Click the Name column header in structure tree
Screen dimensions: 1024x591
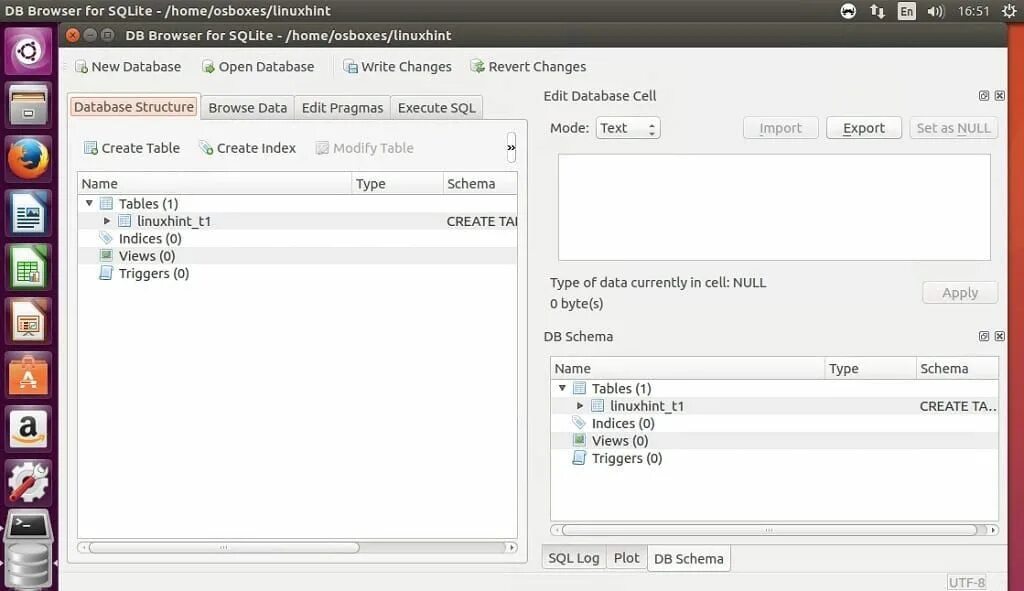pyautogui.click(x=214, y=184)
